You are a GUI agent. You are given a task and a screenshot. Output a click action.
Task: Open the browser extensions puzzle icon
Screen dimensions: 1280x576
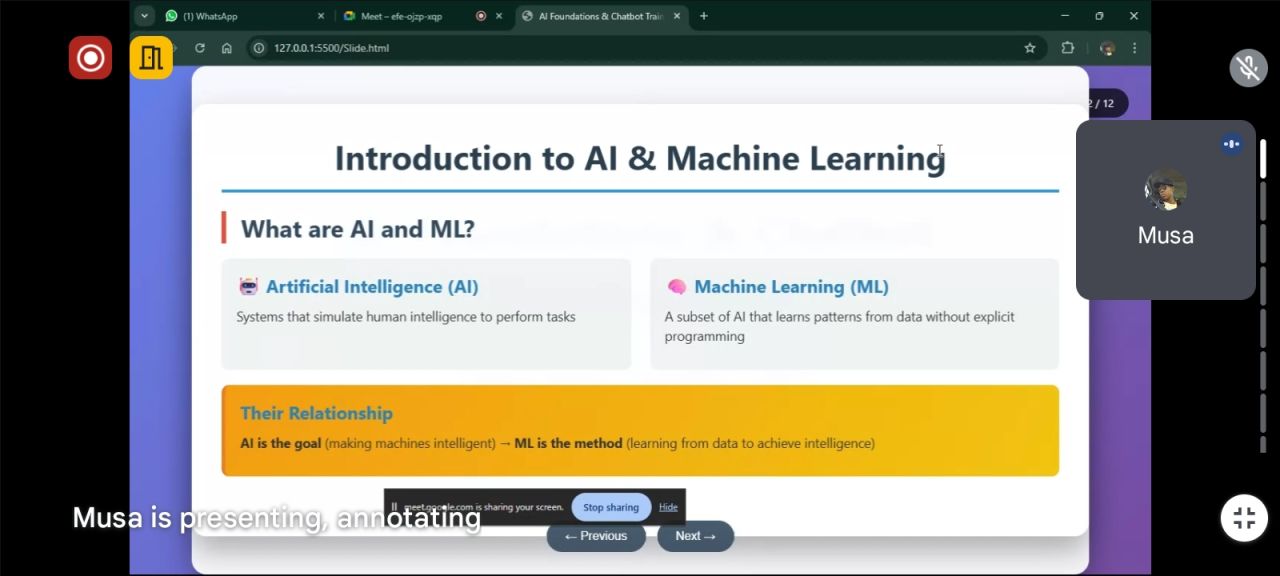point(1068,48)
